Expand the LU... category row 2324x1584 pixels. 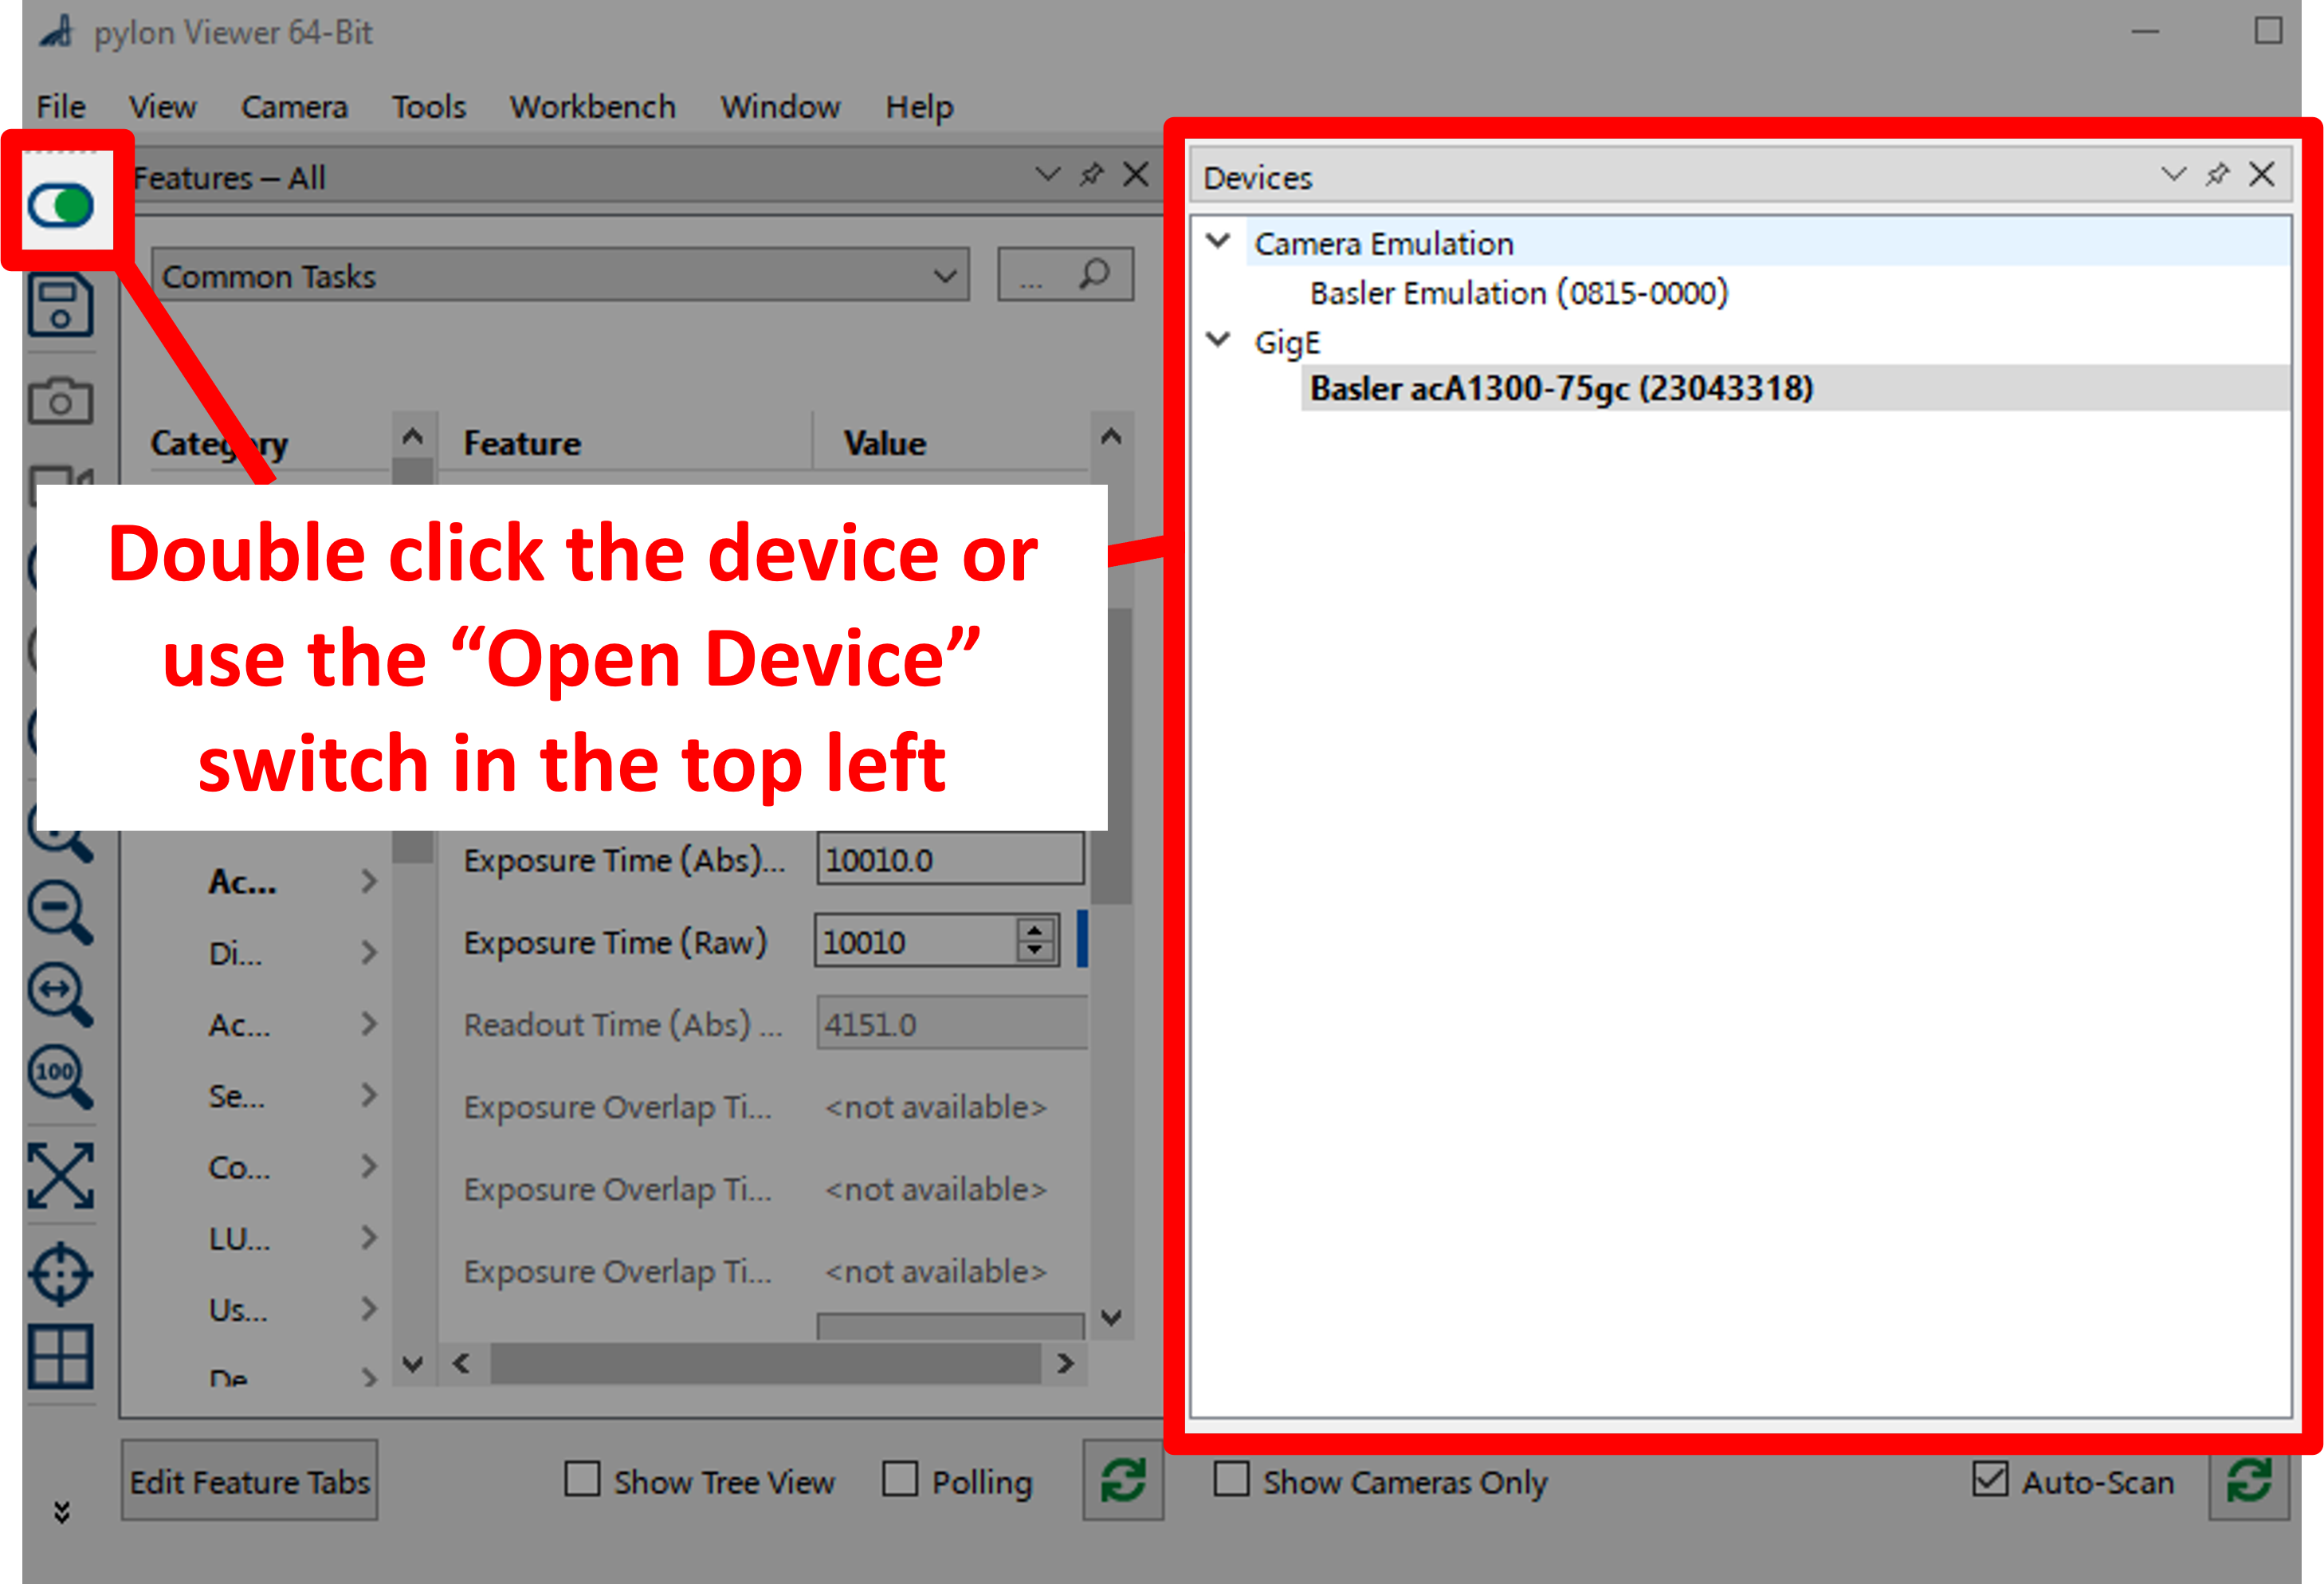tap(369, 1238)
